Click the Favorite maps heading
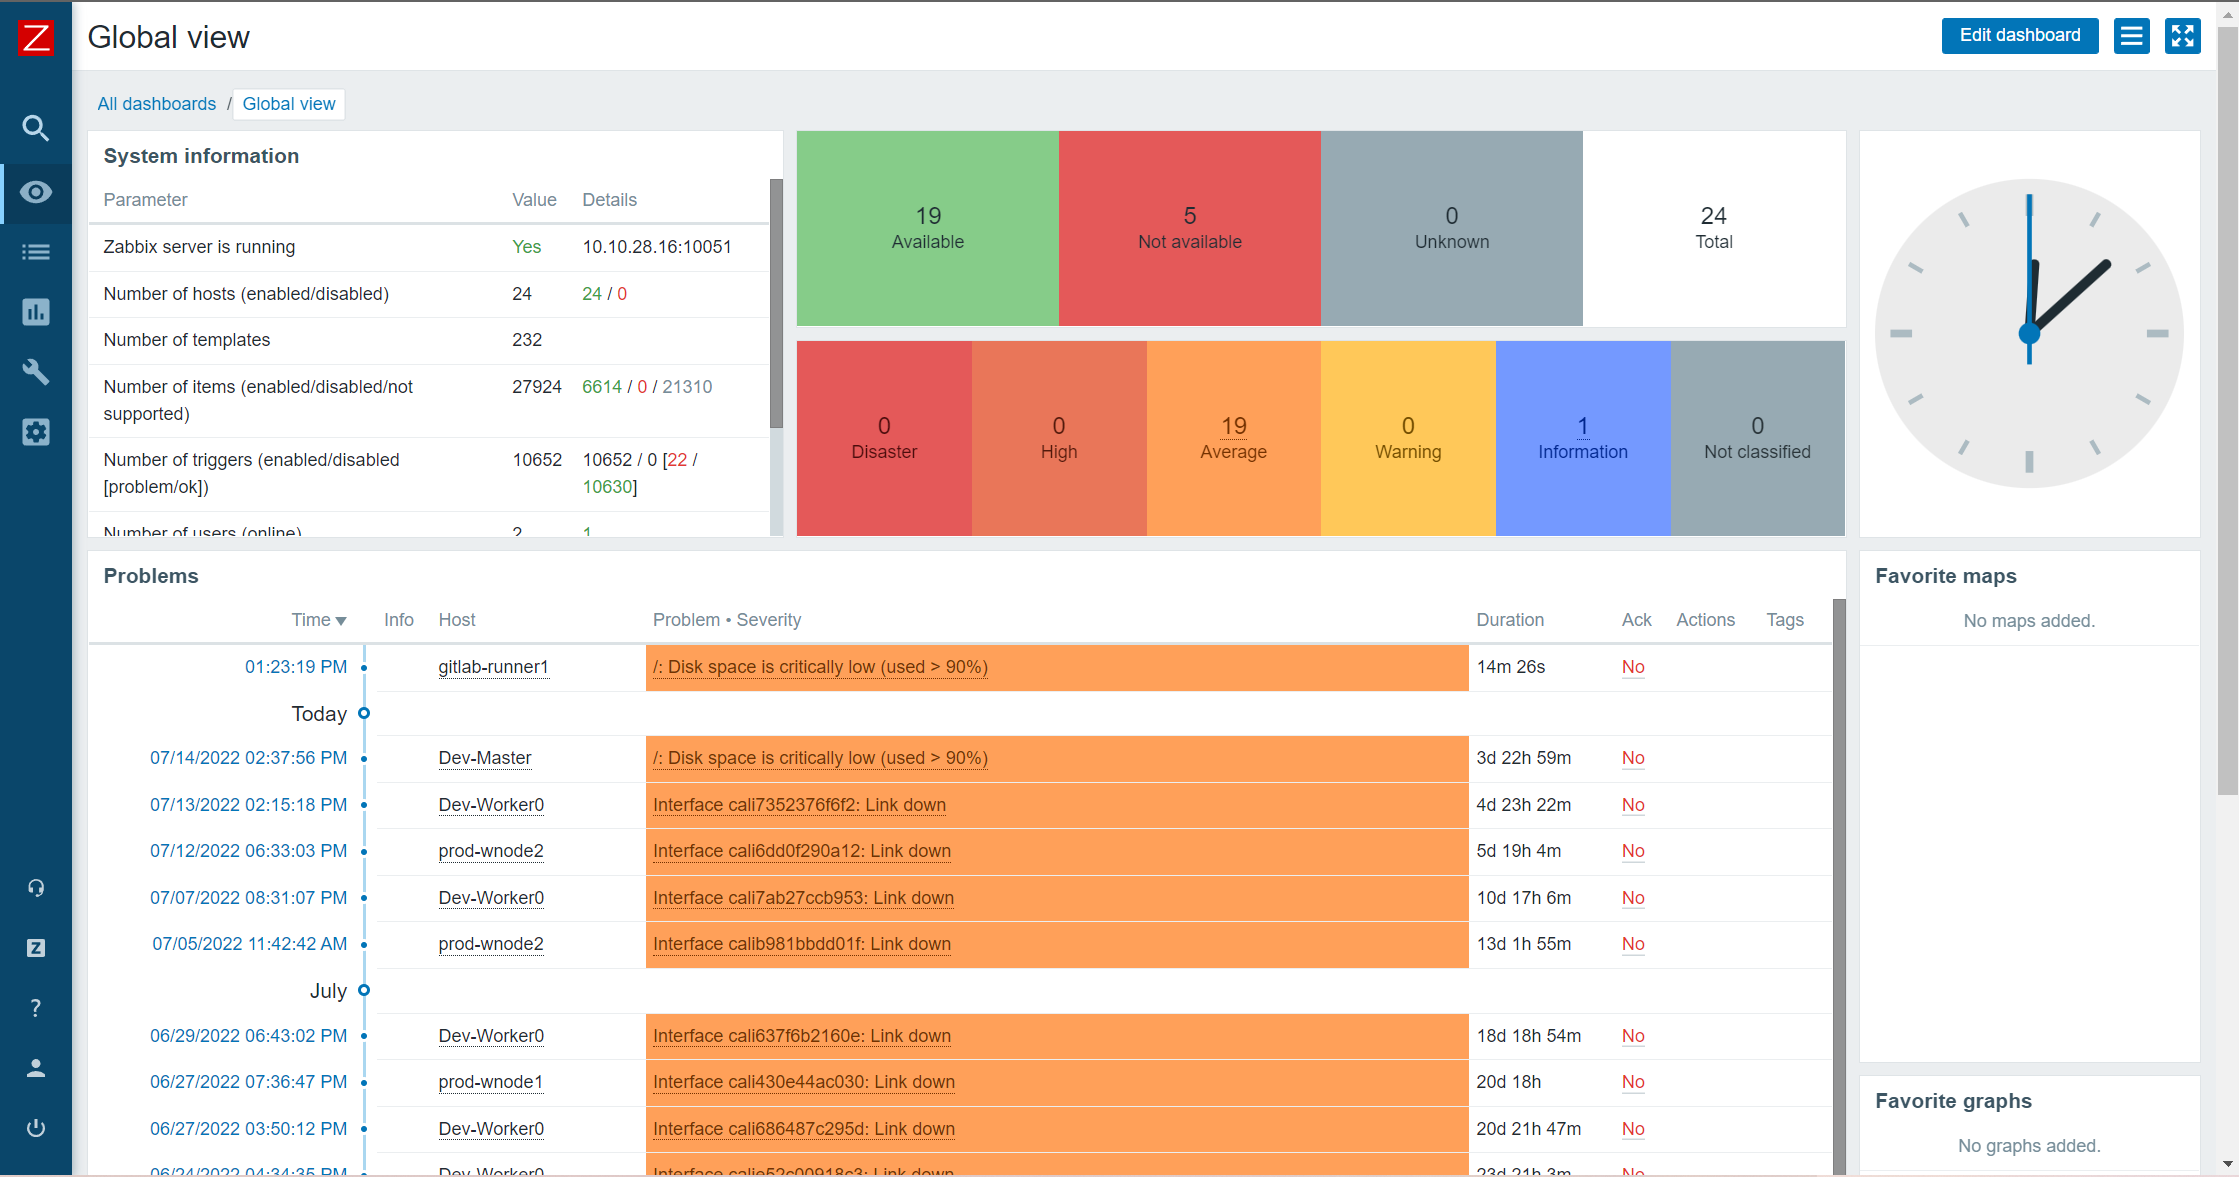The height and width of the screenshot is (1177, 2239). coord(1946,576)
